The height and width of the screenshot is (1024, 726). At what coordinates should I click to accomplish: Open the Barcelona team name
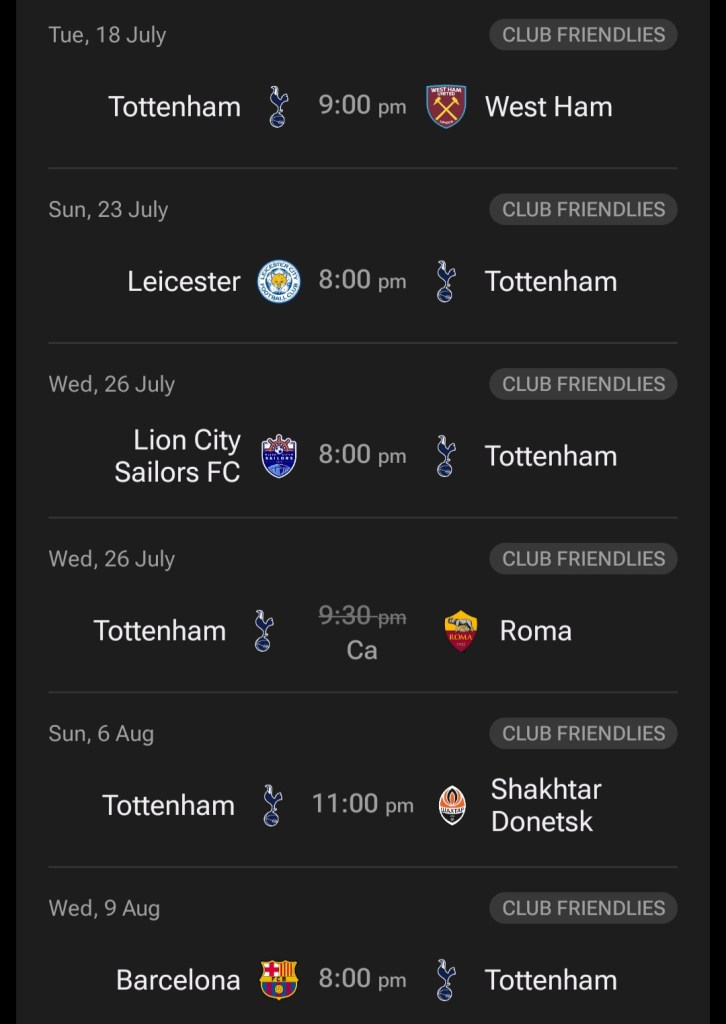[178, 980]
